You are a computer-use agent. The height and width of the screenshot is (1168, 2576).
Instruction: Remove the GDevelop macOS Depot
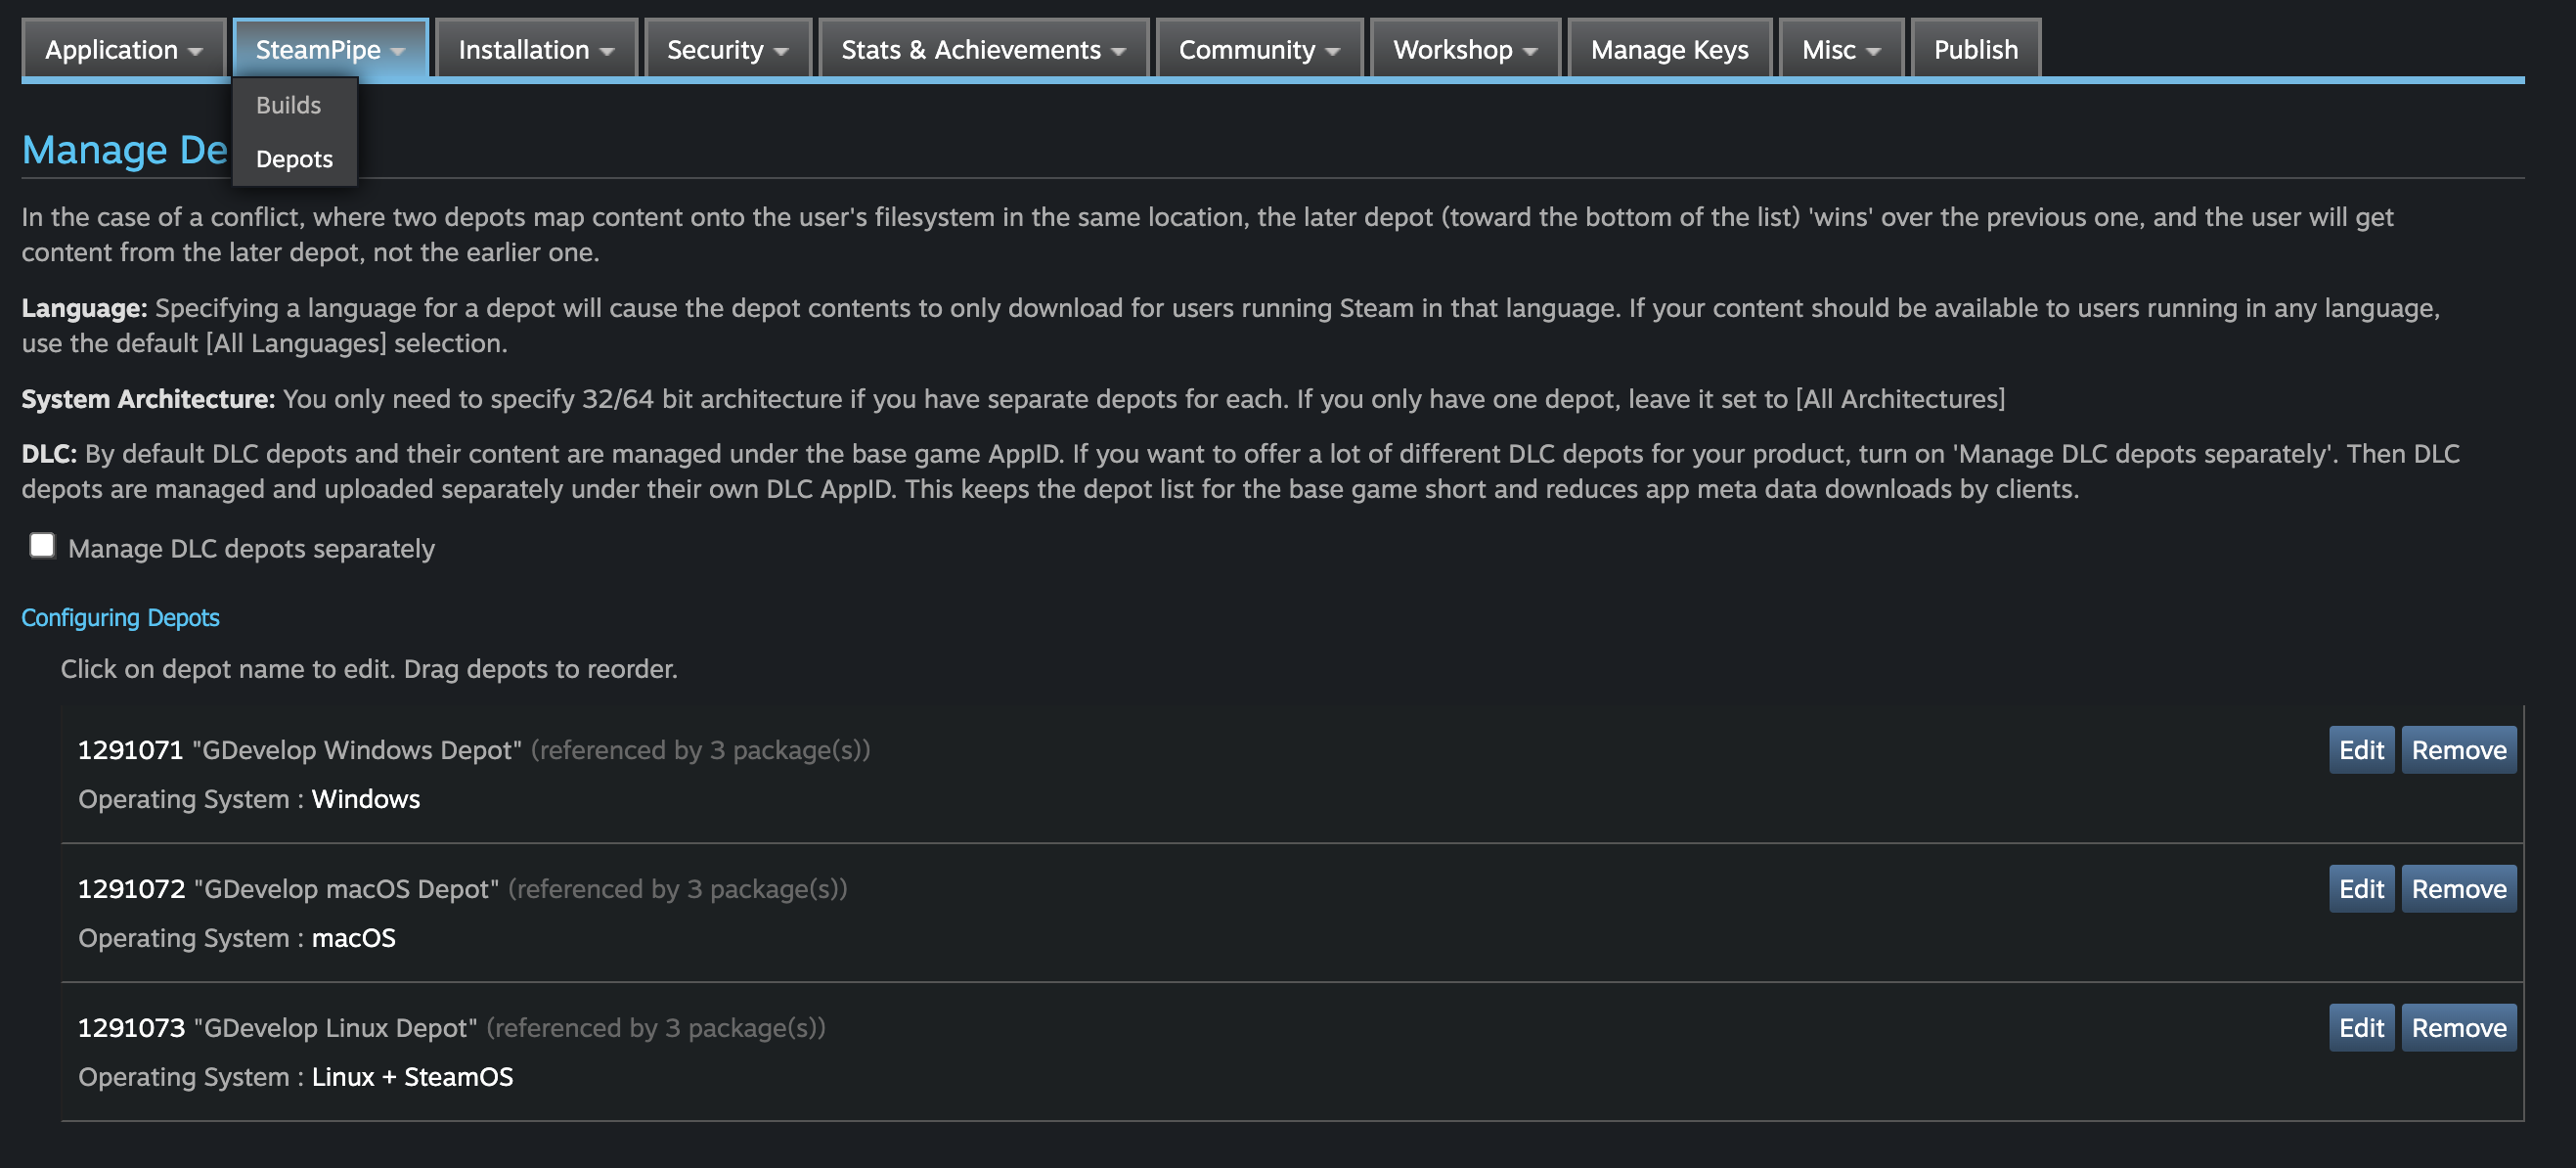2458,889
